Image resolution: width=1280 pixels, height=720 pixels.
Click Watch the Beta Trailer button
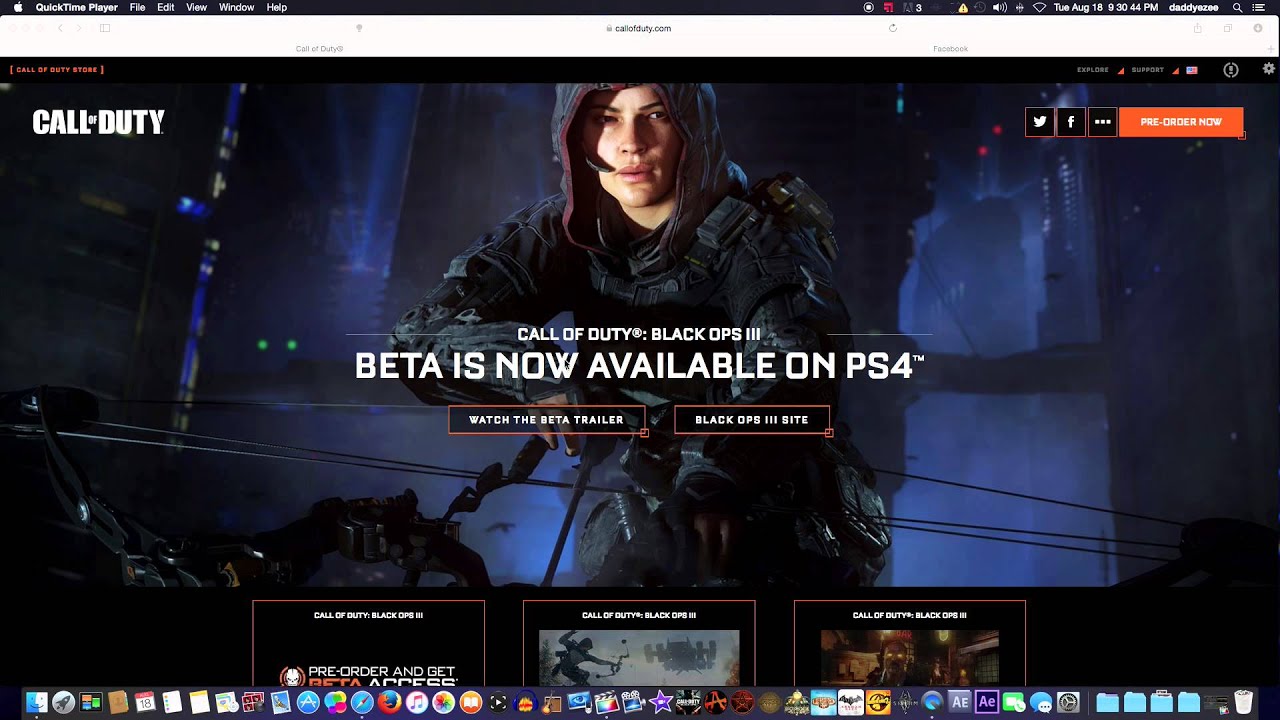coord(546,420)
